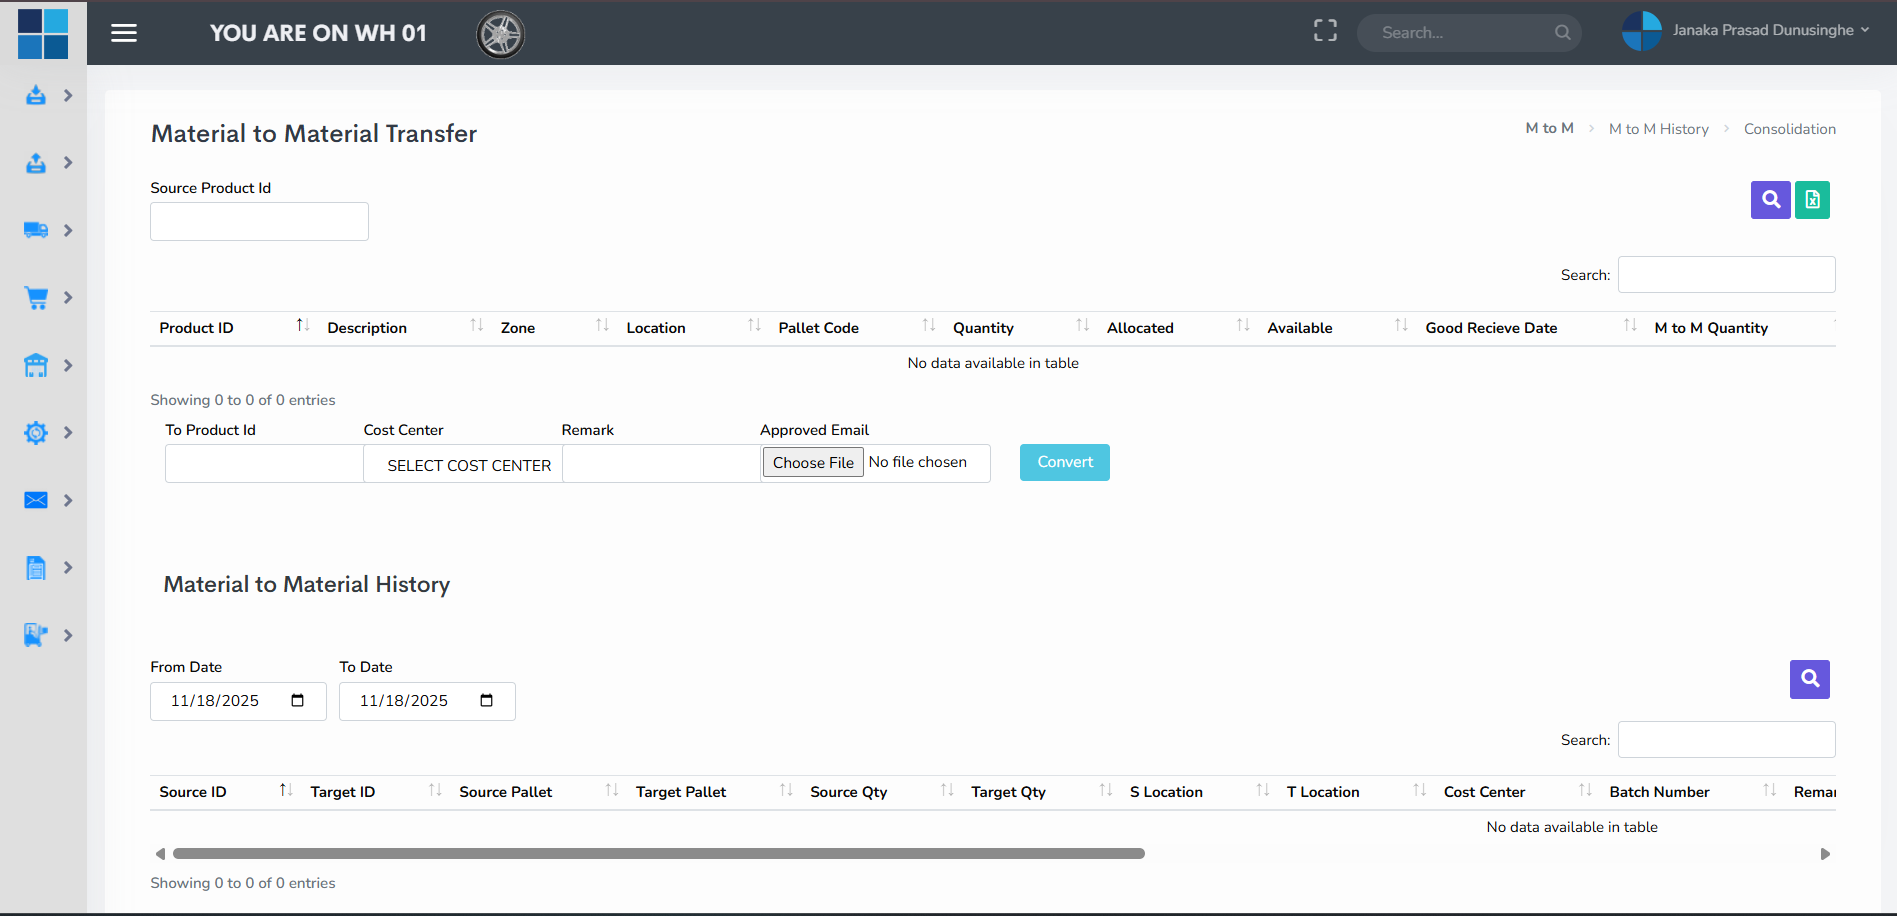Enter fullscreen mode with the header icon
Viewport: 1897px width, 916px height.
(x=1325, y=31)
